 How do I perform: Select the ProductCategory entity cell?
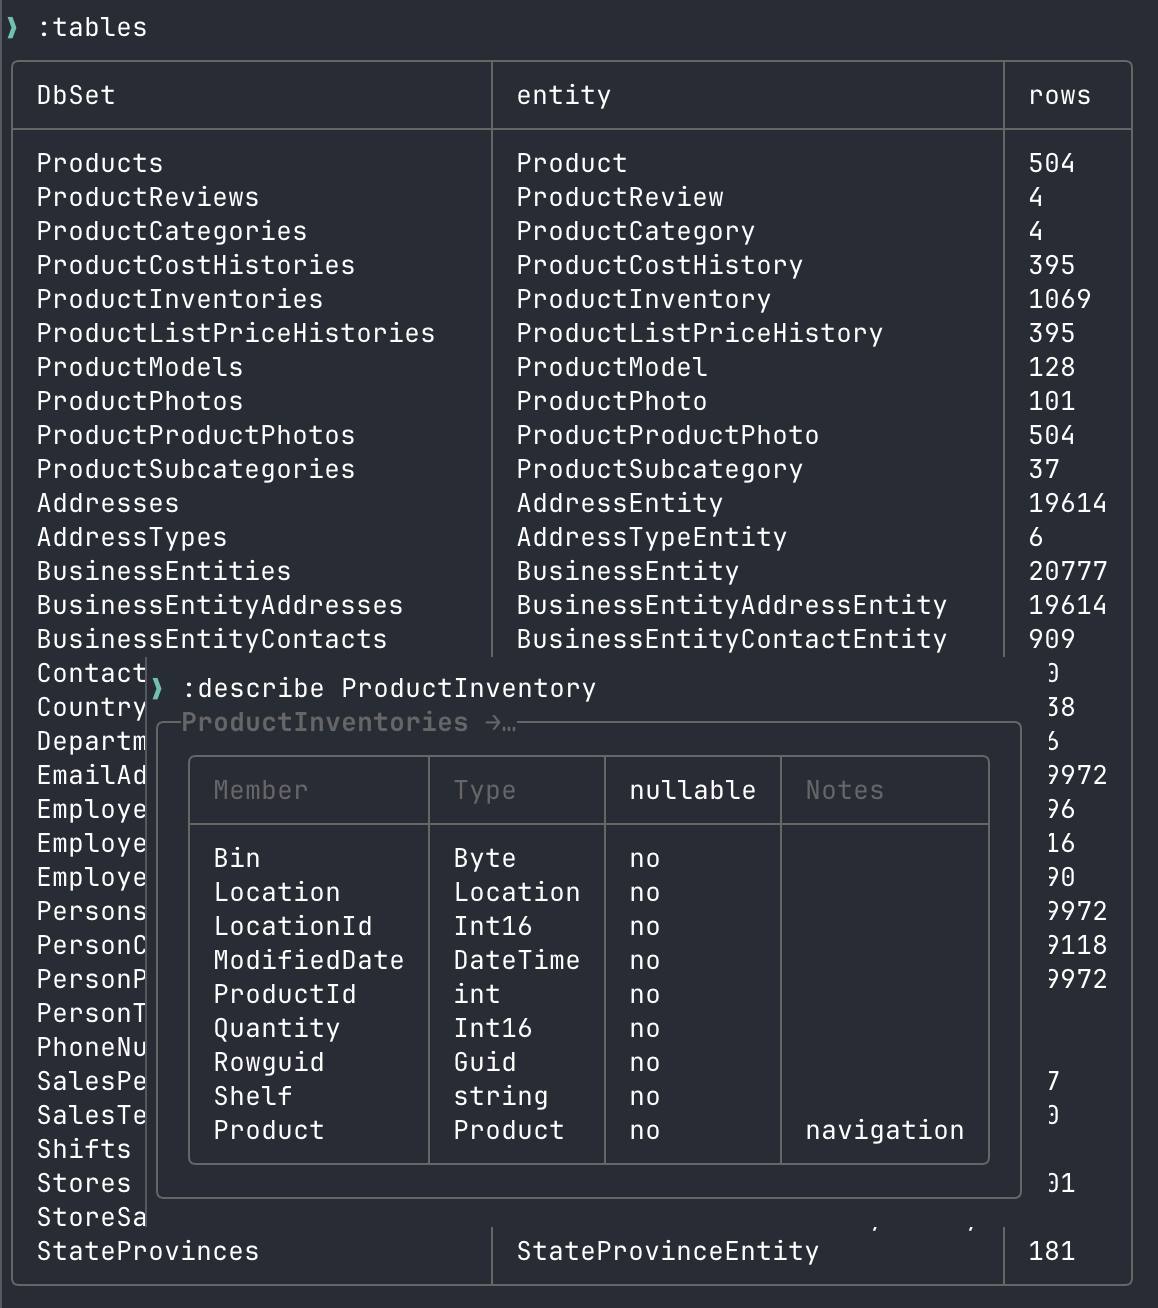click(x=636, y=231)
